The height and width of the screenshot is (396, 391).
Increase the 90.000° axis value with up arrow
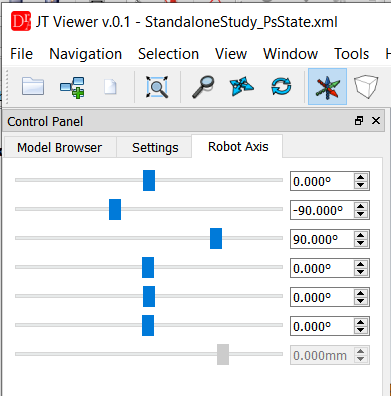360,235
